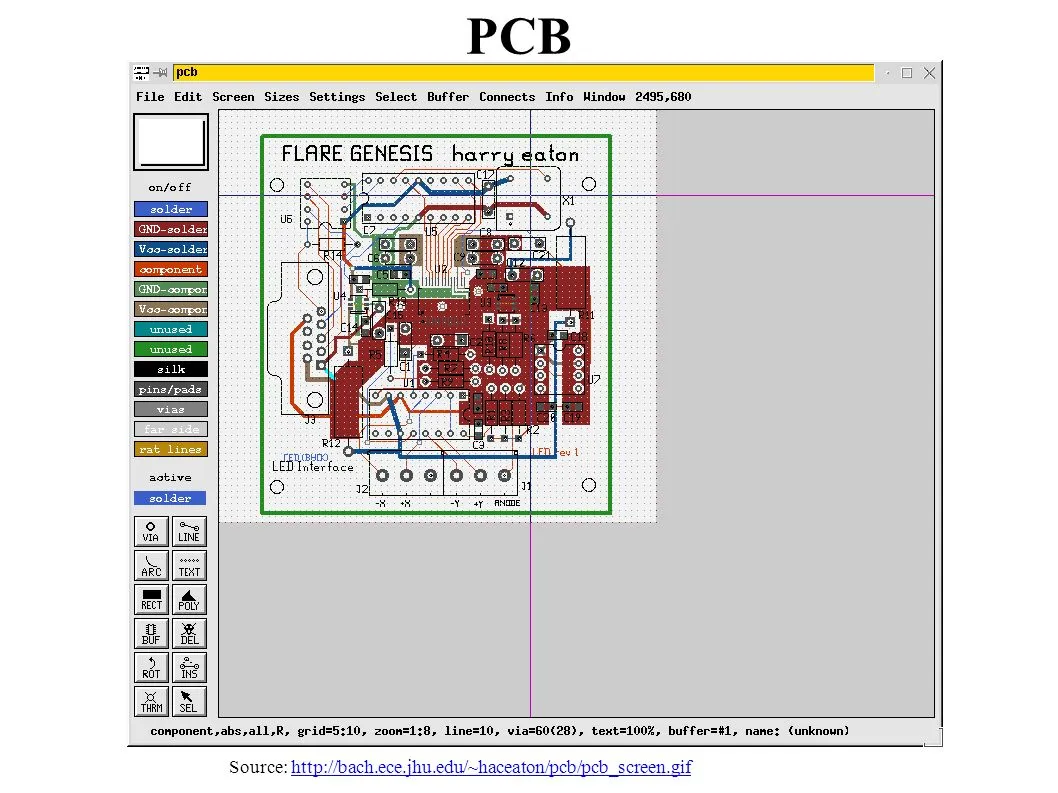Switch to the SEL selection tool
Viewport: 1058px width, 793px height.
pyautogui.click(x=189, y=701)
